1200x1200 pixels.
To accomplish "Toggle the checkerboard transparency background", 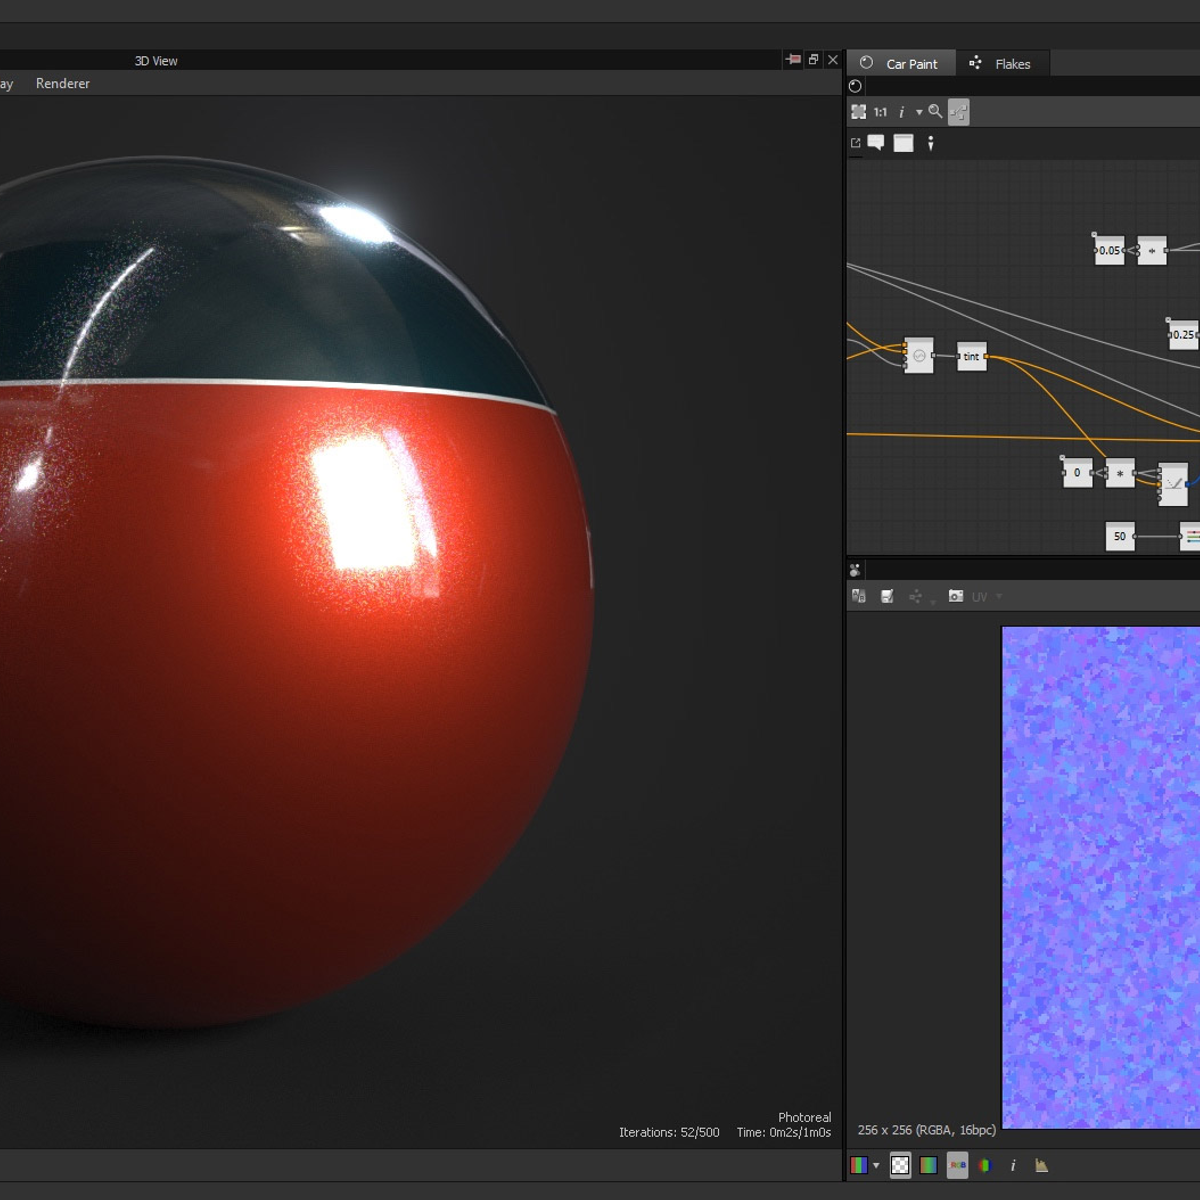I will (x=901, y=1165).
